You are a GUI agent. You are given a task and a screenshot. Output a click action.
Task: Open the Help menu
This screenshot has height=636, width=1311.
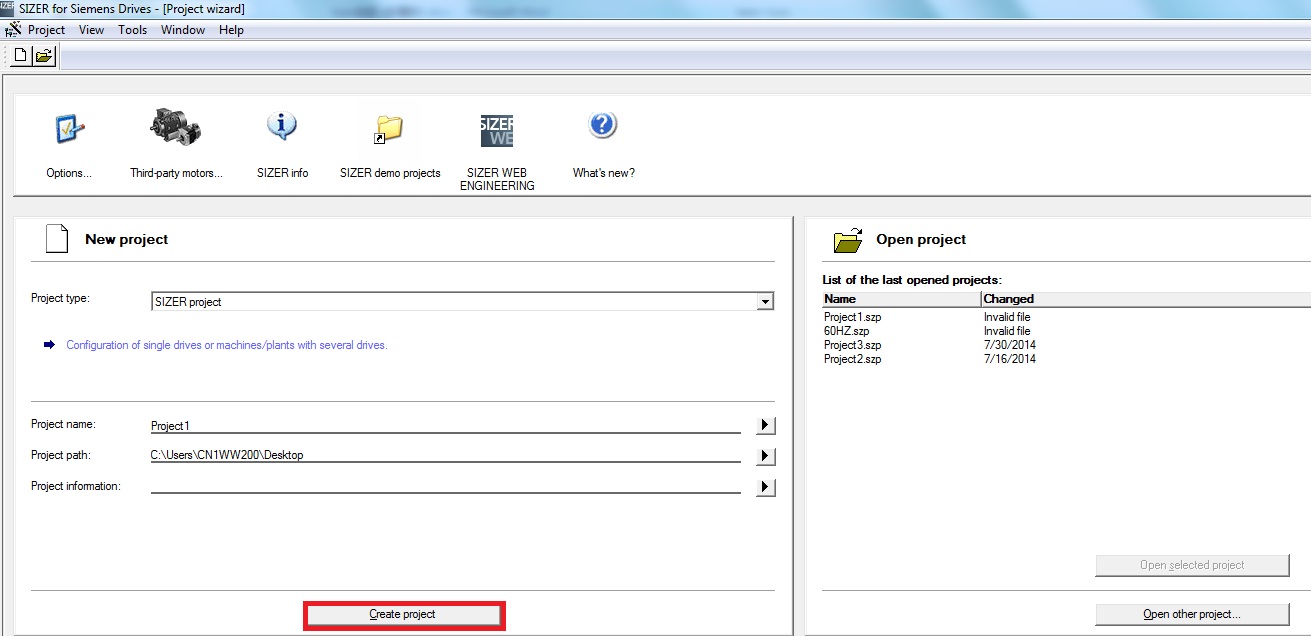[x=231, y=30]
